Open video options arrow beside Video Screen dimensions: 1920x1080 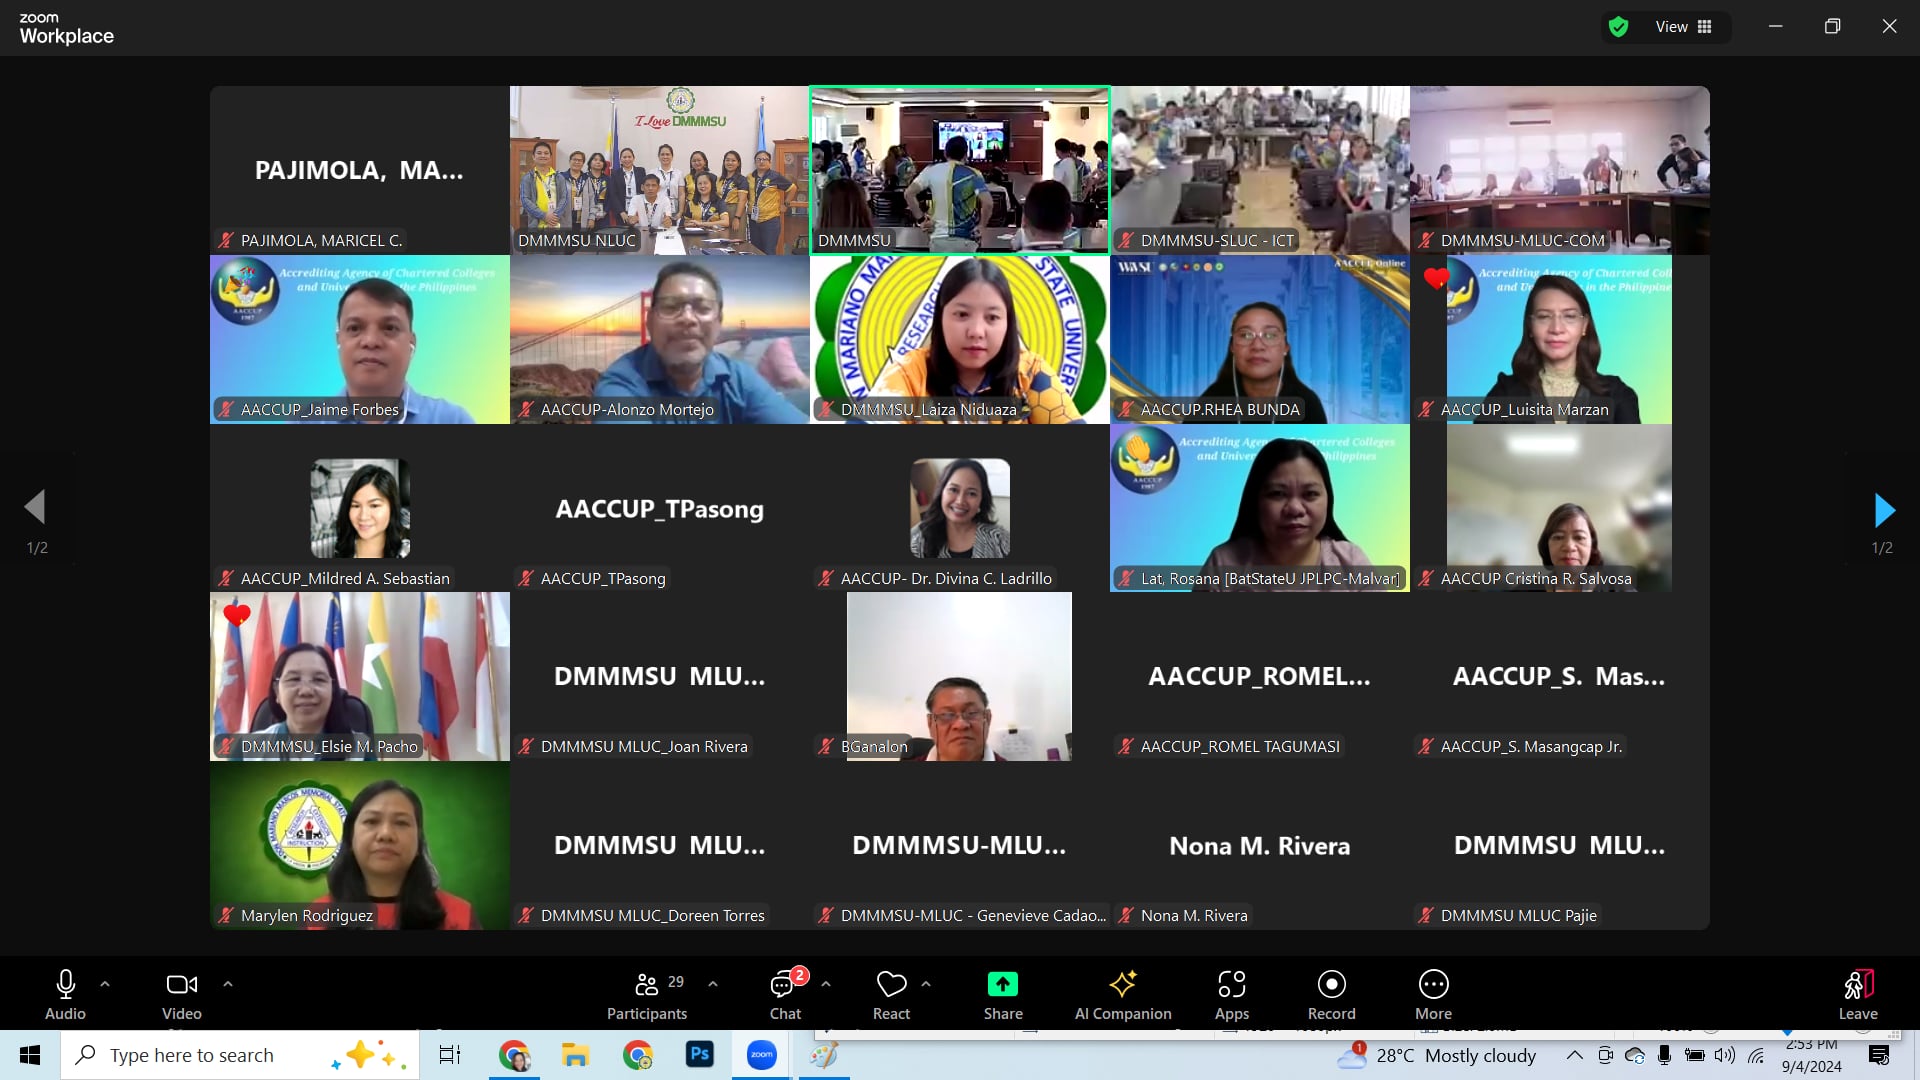[228, 984]
